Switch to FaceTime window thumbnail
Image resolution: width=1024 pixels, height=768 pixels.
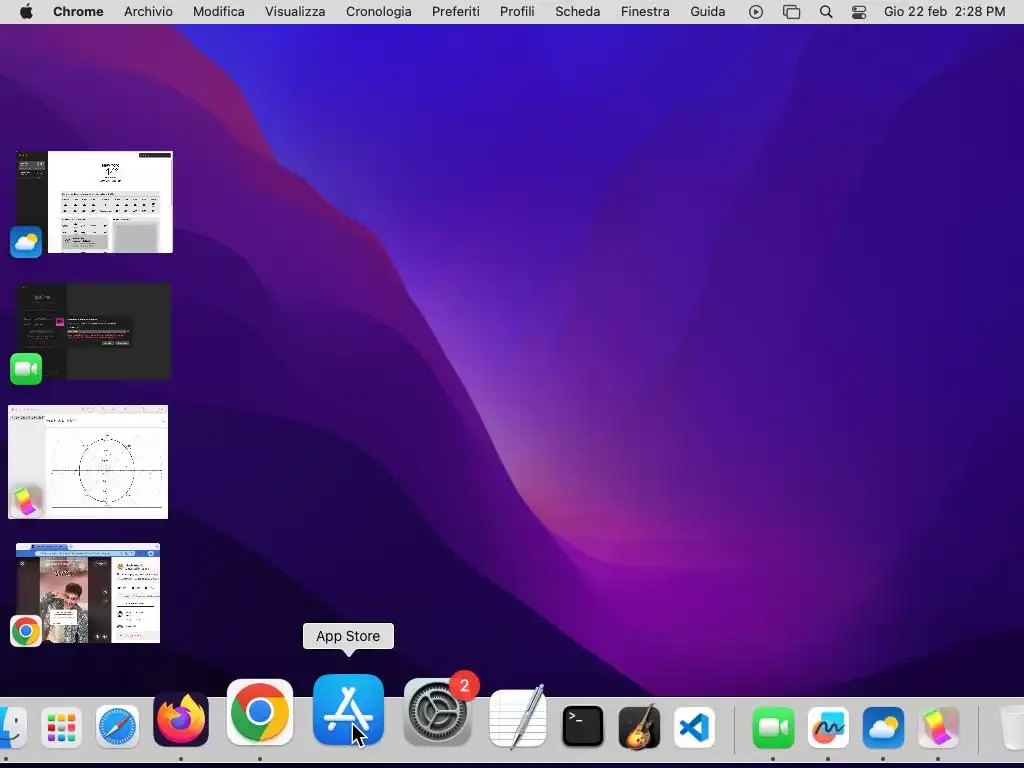click(94, 332)
